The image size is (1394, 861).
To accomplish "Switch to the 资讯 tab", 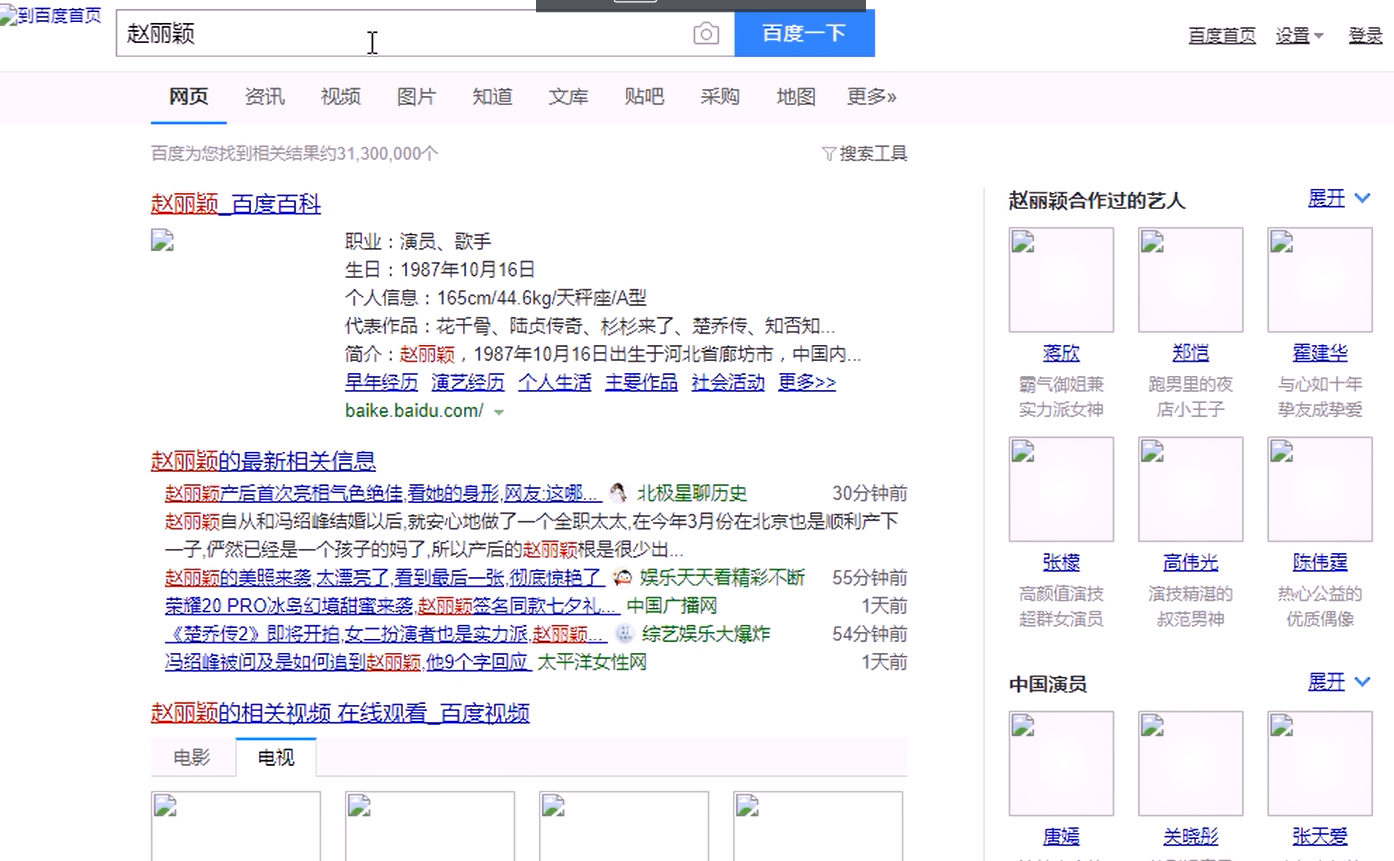I will [x=264, y=97].
